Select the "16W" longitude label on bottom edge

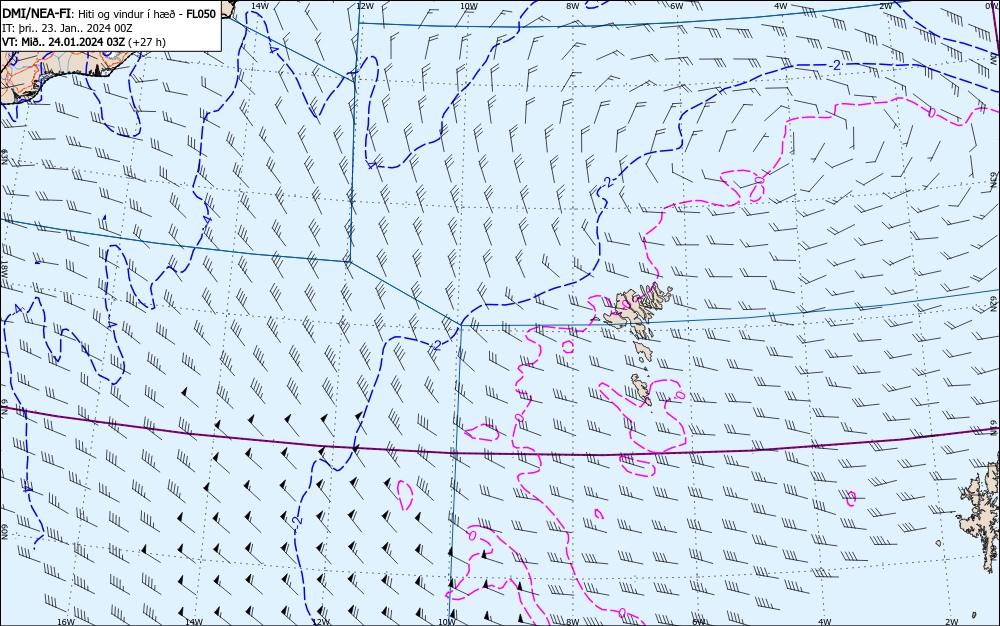coord(66,622)
